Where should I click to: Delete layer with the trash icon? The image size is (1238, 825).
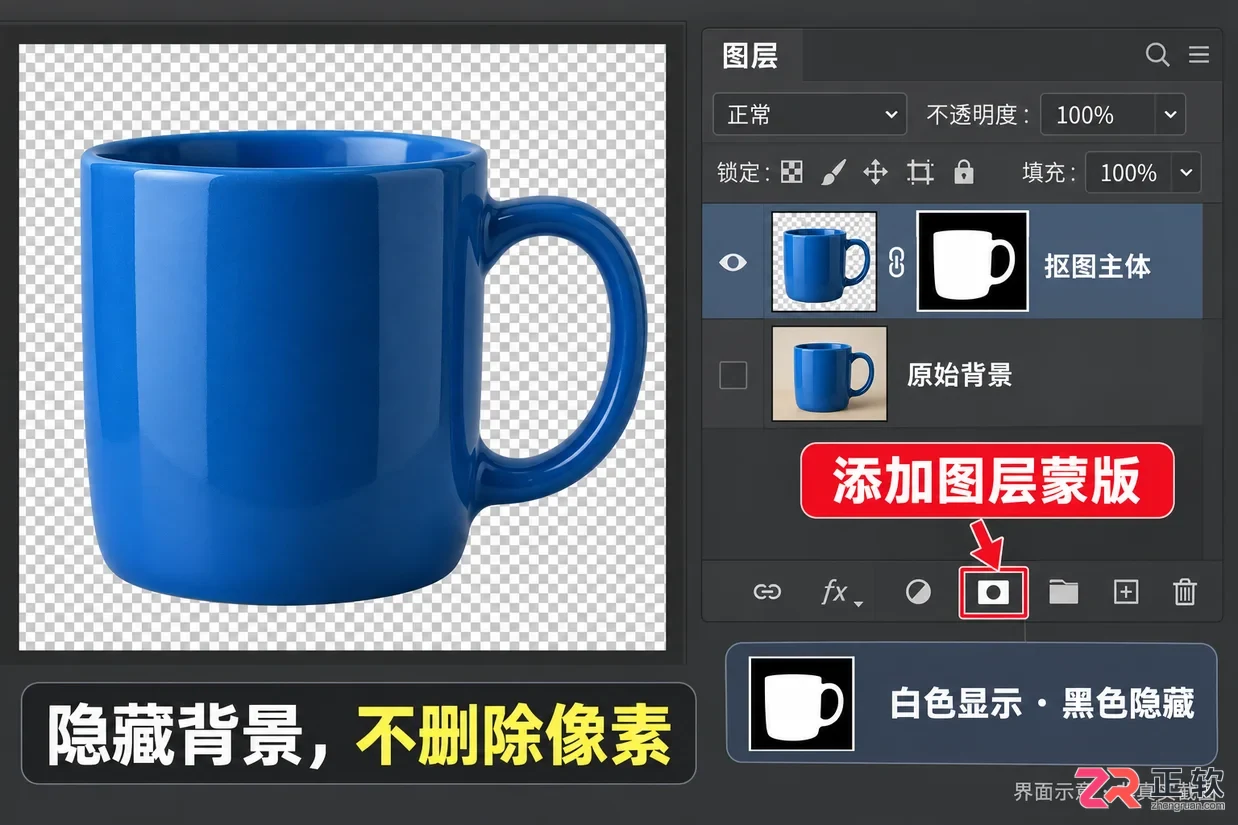click(x=1185, y=592)
